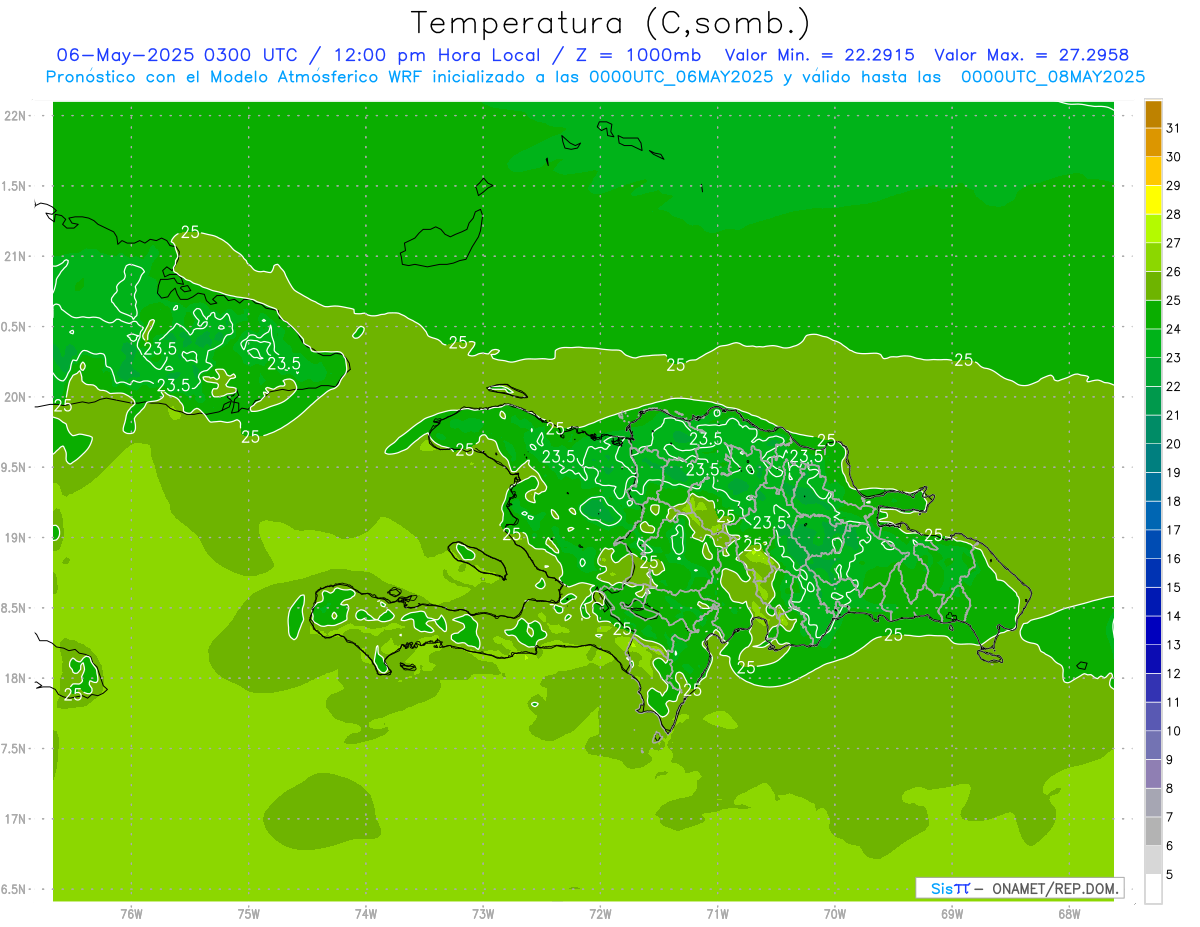
Task: Click the "18" label on the color scale
Action: point(1173,501)
